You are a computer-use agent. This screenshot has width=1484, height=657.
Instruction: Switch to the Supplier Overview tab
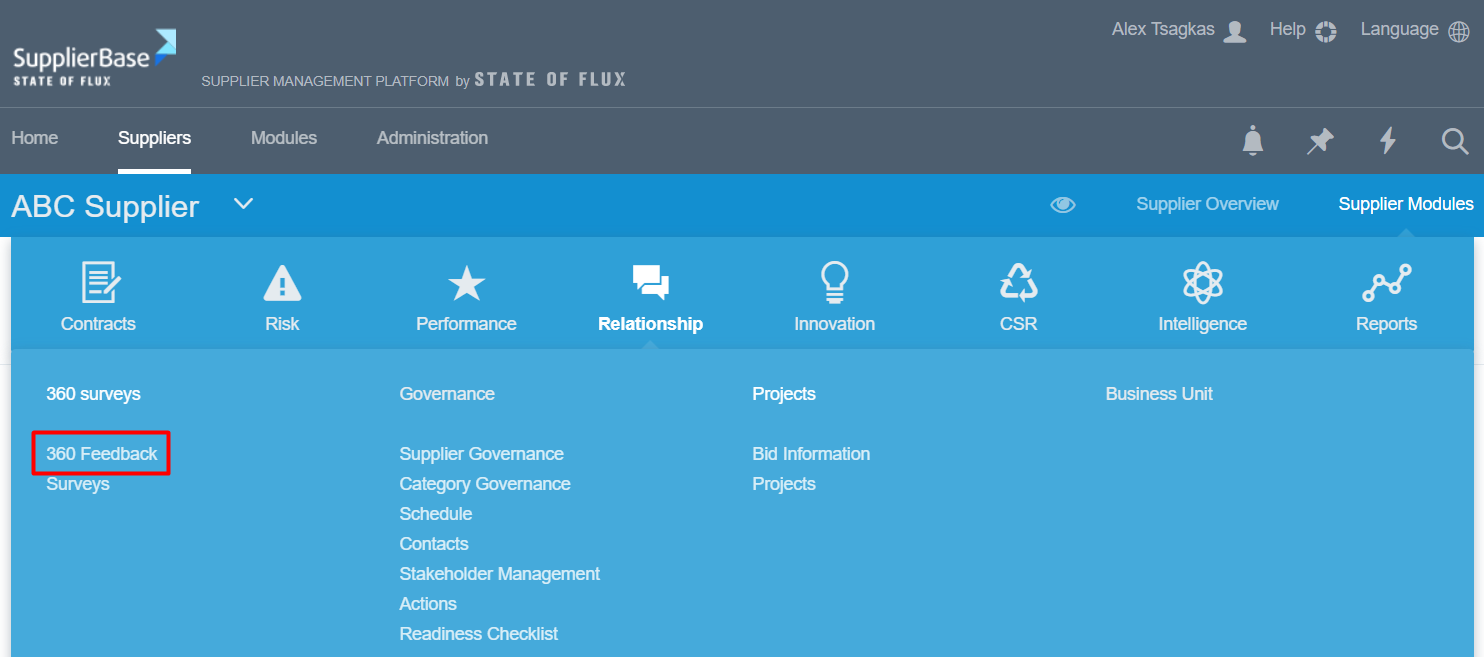point(1207,204)
